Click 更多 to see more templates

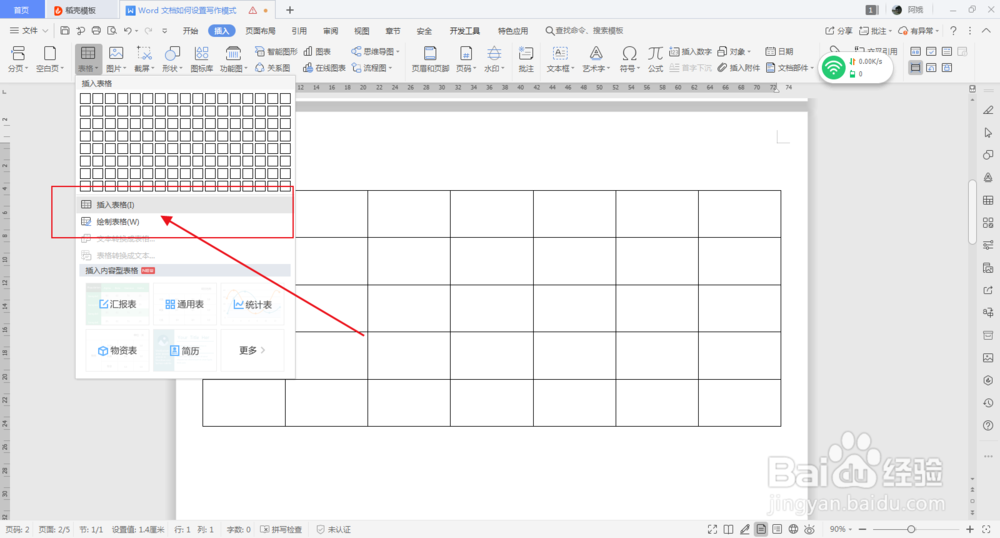point(253,351)
